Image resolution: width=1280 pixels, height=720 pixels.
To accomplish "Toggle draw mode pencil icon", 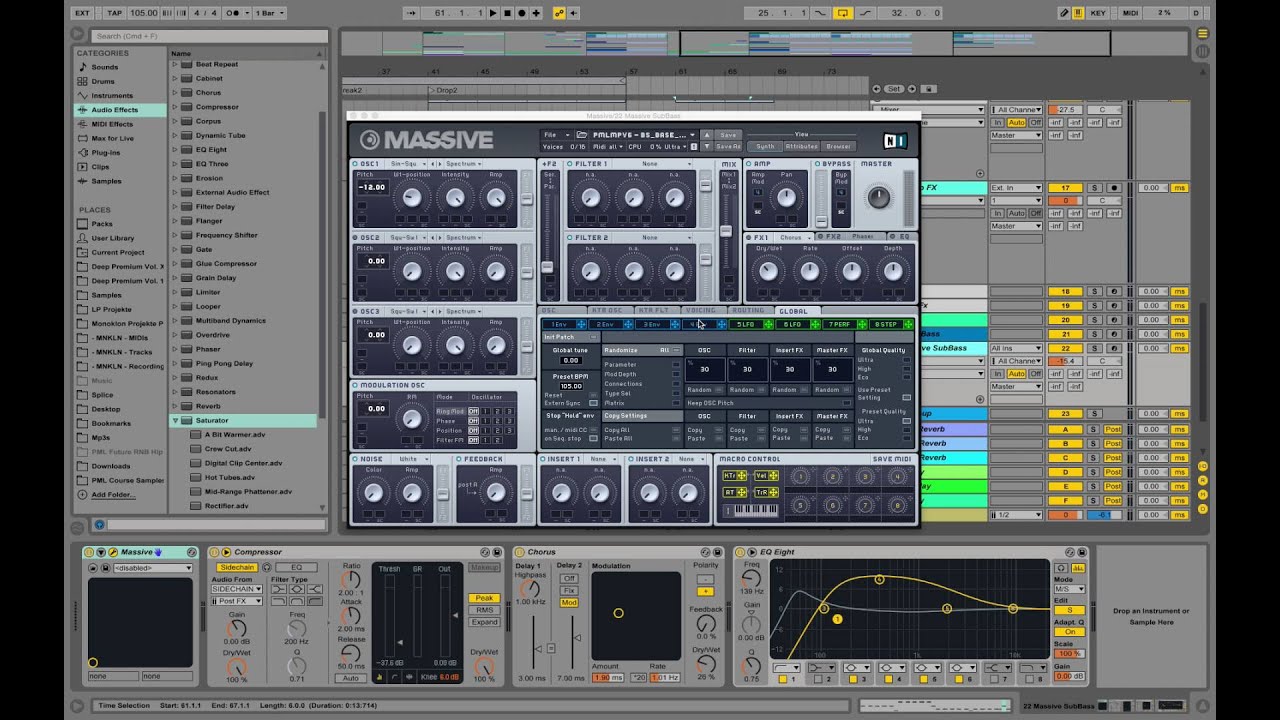I will click(x=1065, y=13).
